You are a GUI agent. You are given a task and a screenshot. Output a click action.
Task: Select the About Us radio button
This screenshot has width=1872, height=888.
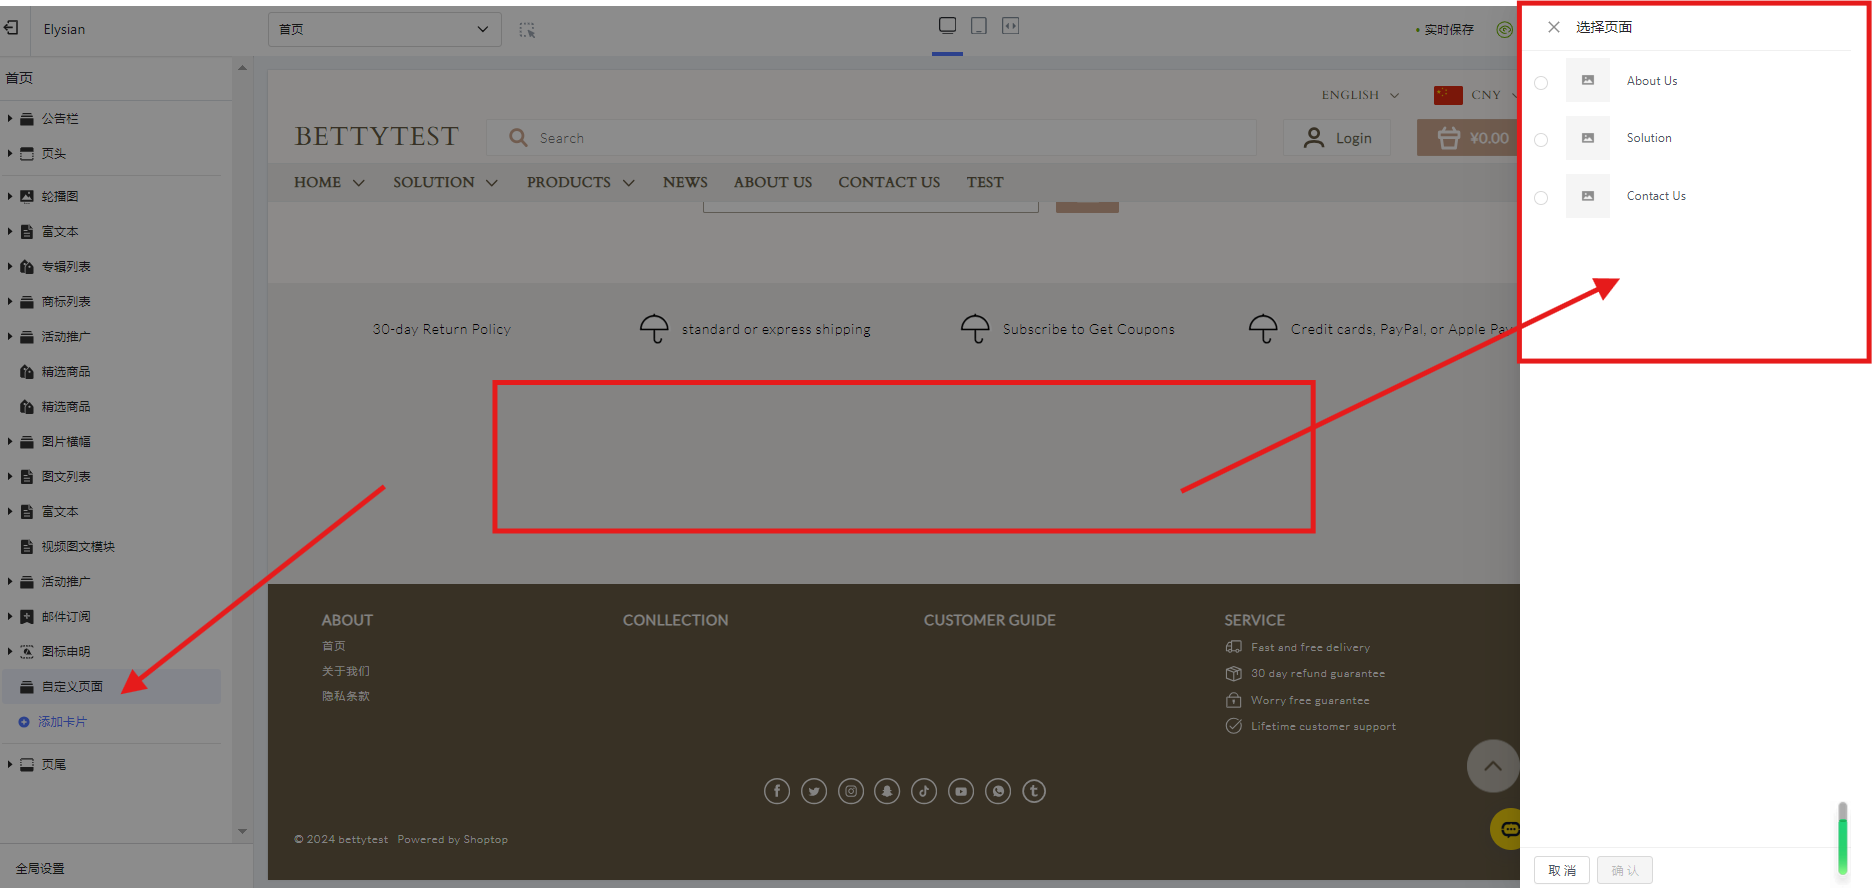click(x=1541, y=83)
